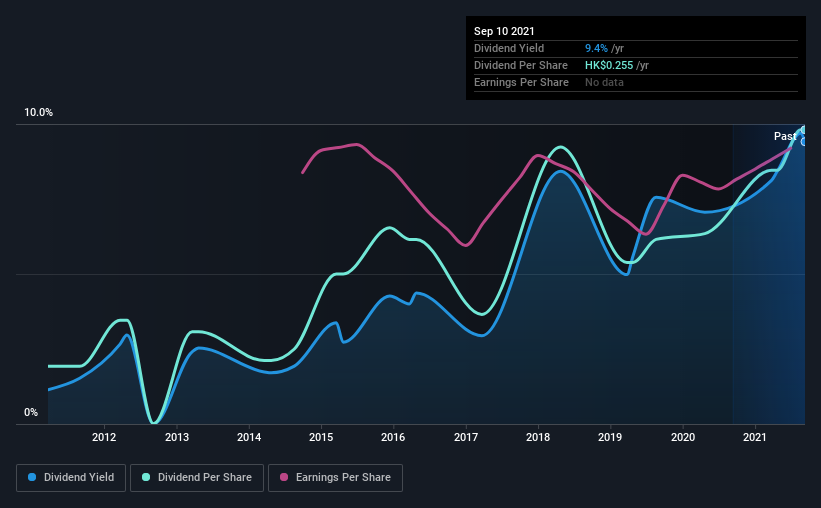Click the 10.0% y-axis label
Image resolution: width=821 pixels, height=508 pixels.
click(38, 113)
